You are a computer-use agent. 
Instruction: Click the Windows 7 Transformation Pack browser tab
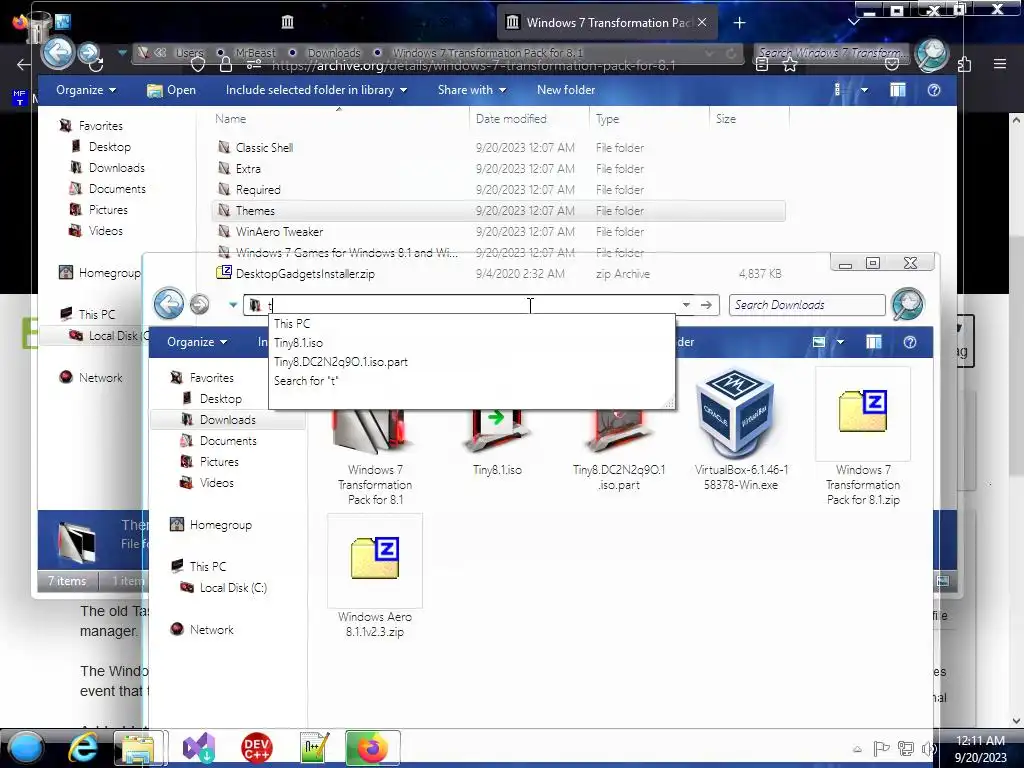tap(607, 23)
